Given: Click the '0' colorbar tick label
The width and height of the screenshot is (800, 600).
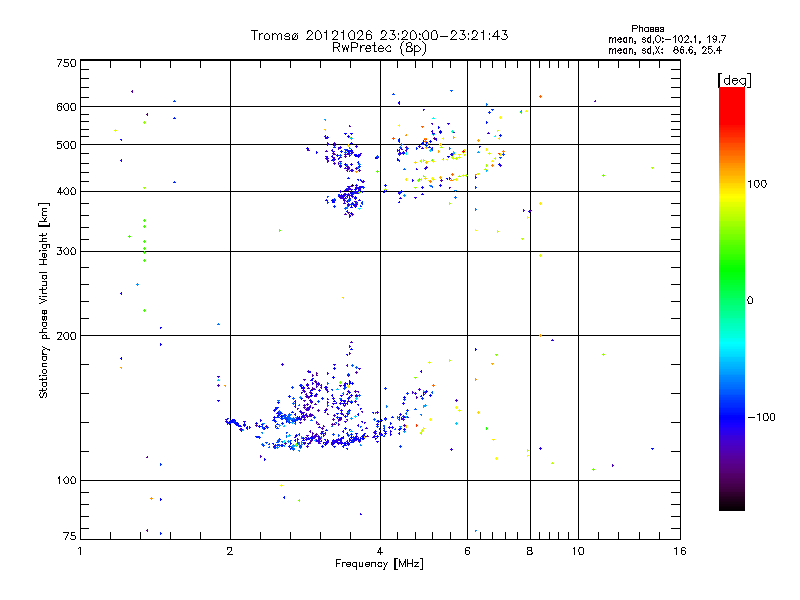Looking at the screenshot, I should (750, 300).
